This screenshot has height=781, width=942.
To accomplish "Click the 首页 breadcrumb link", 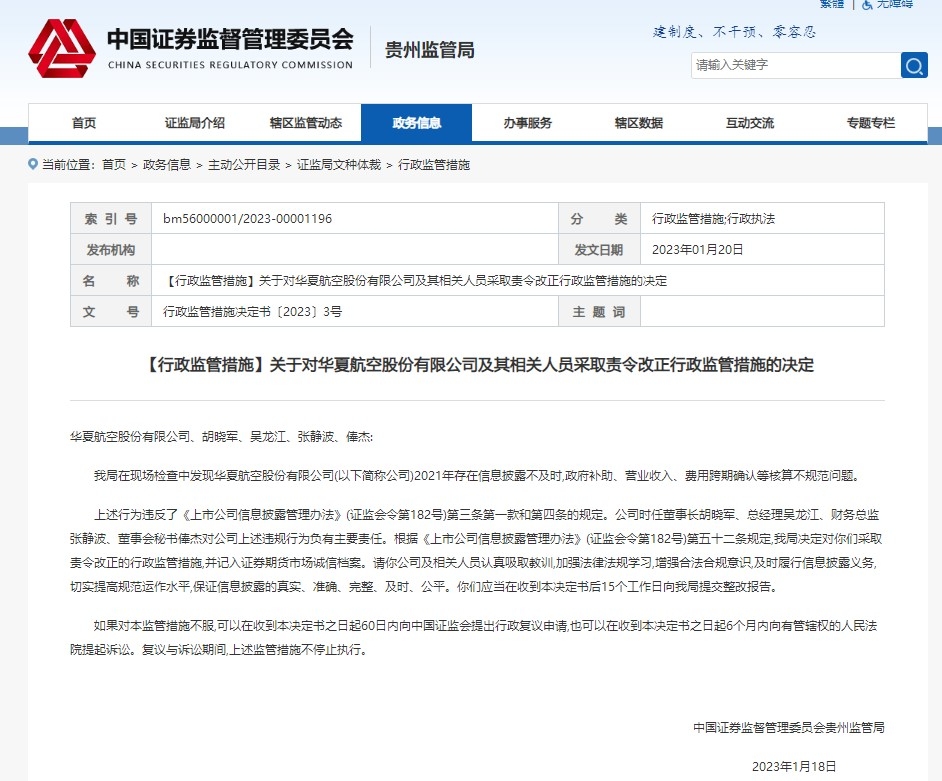I will click(114, 164).
